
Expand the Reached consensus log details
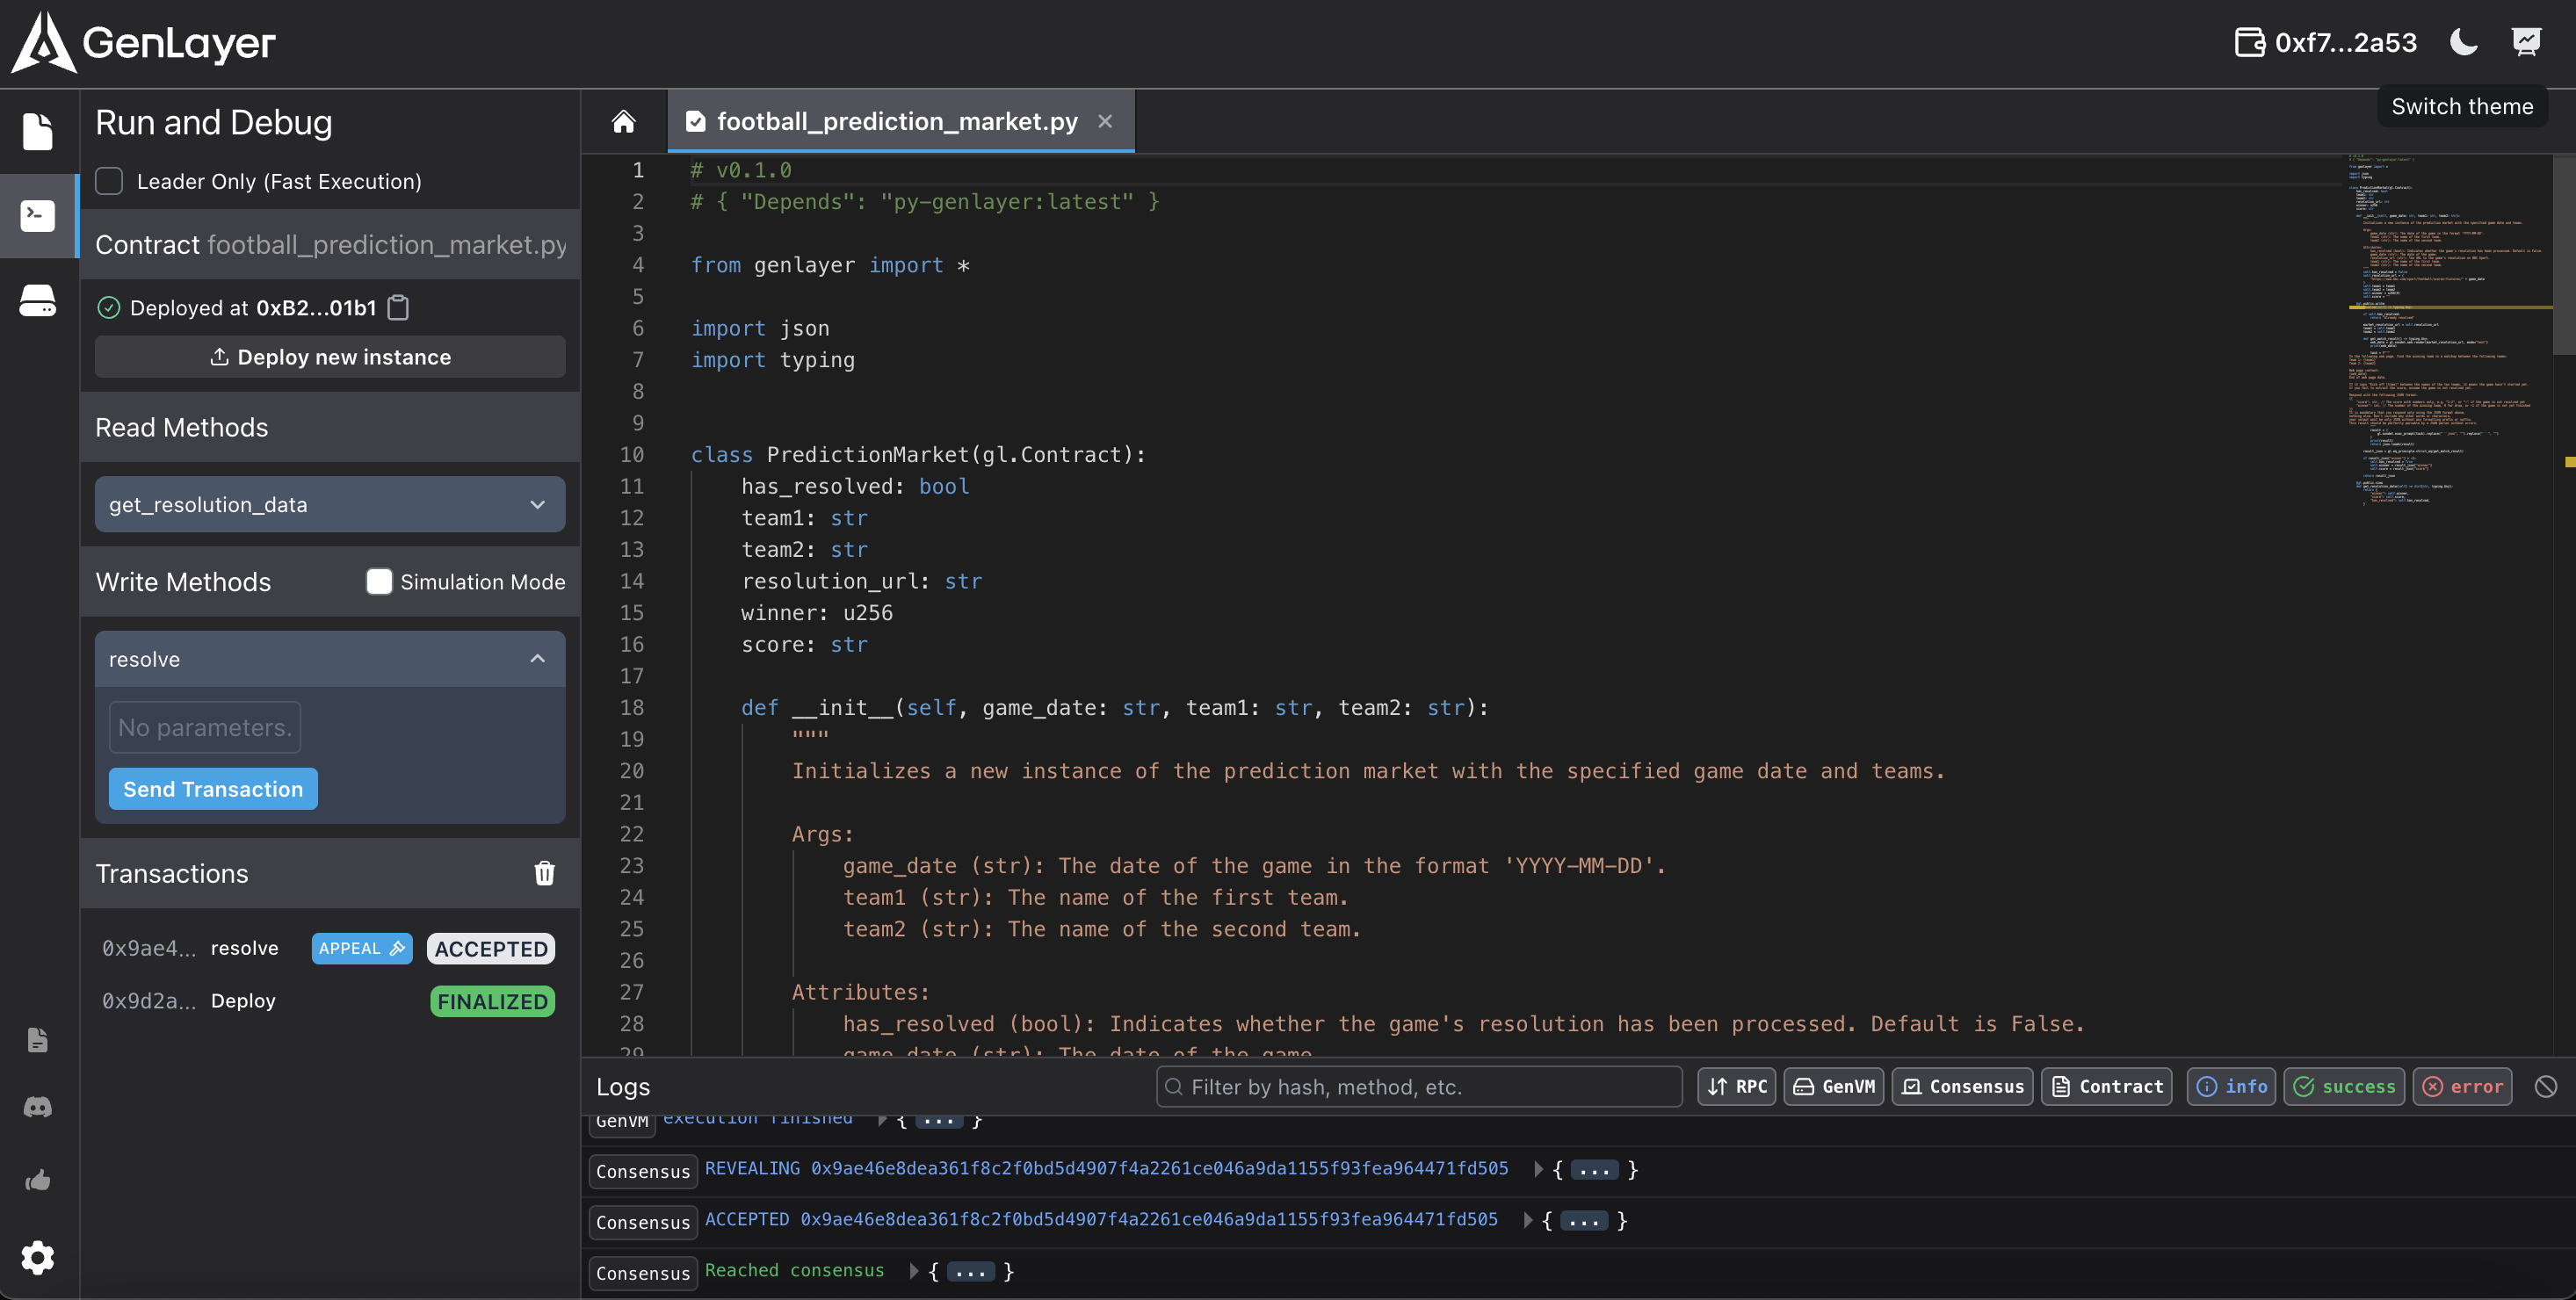913,1271
